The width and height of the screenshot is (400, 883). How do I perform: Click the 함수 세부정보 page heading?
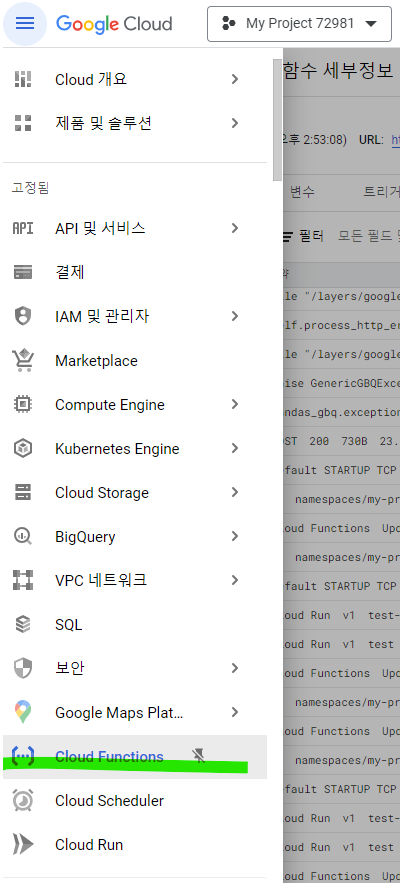pos(337,72)
